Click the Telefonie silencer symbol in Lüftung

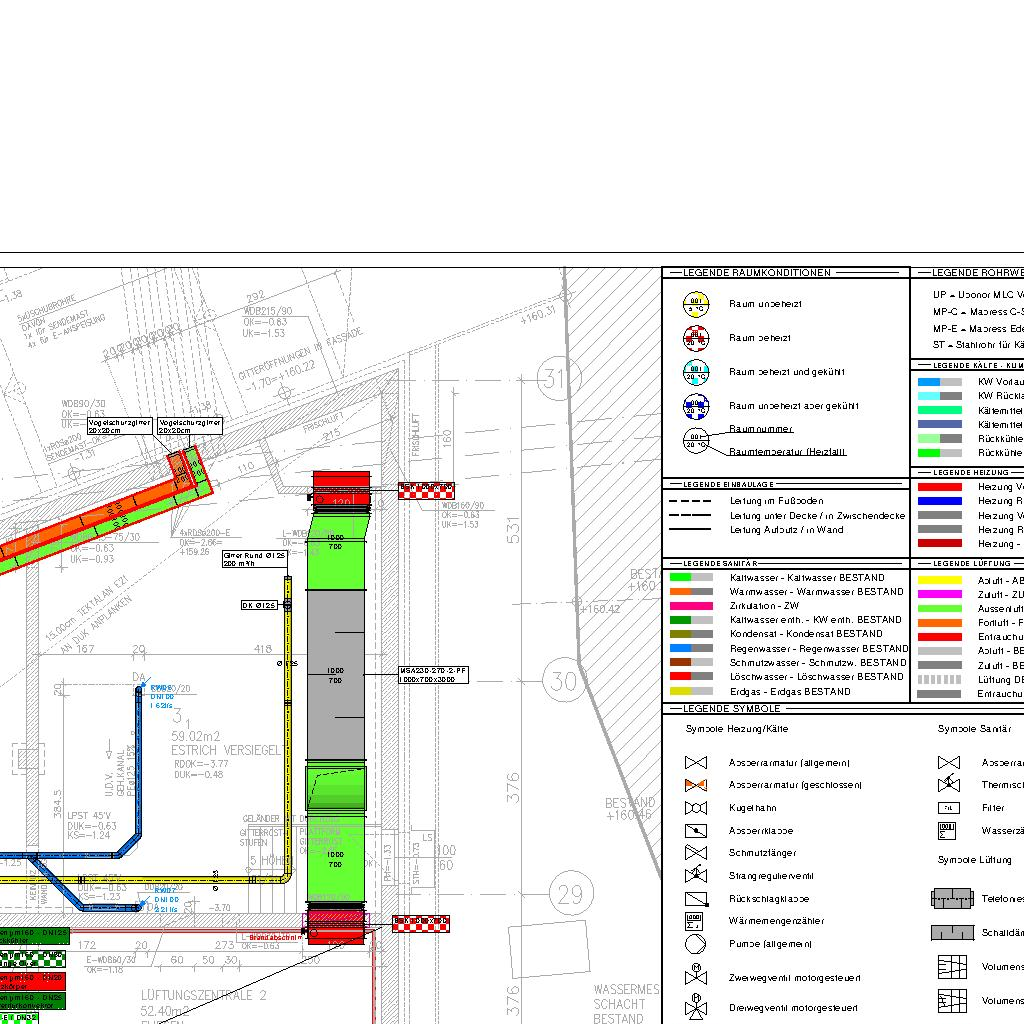(x=952, y=898)
